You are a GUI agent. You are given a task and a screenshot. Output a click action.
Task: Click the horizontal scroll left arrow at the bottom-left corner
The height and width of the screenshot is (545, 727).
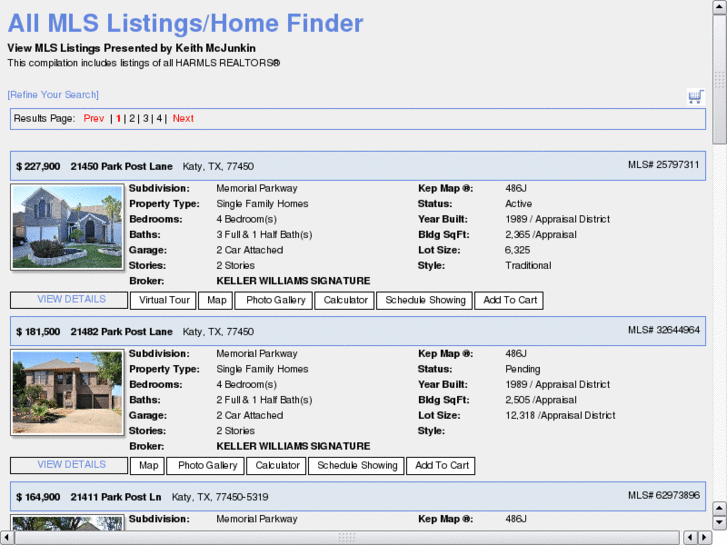click(6, 537)
